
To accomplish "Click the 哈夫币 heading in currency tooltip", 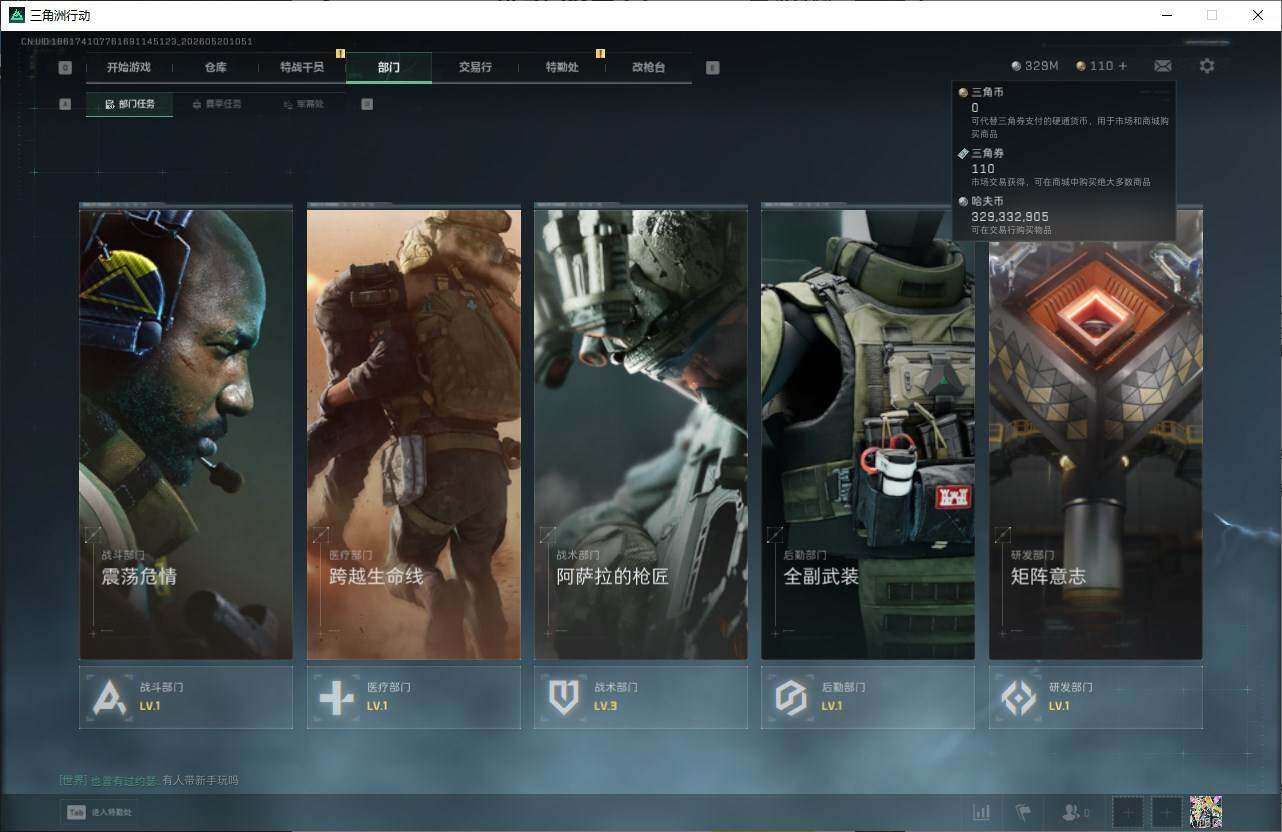I will click(987, 201).
